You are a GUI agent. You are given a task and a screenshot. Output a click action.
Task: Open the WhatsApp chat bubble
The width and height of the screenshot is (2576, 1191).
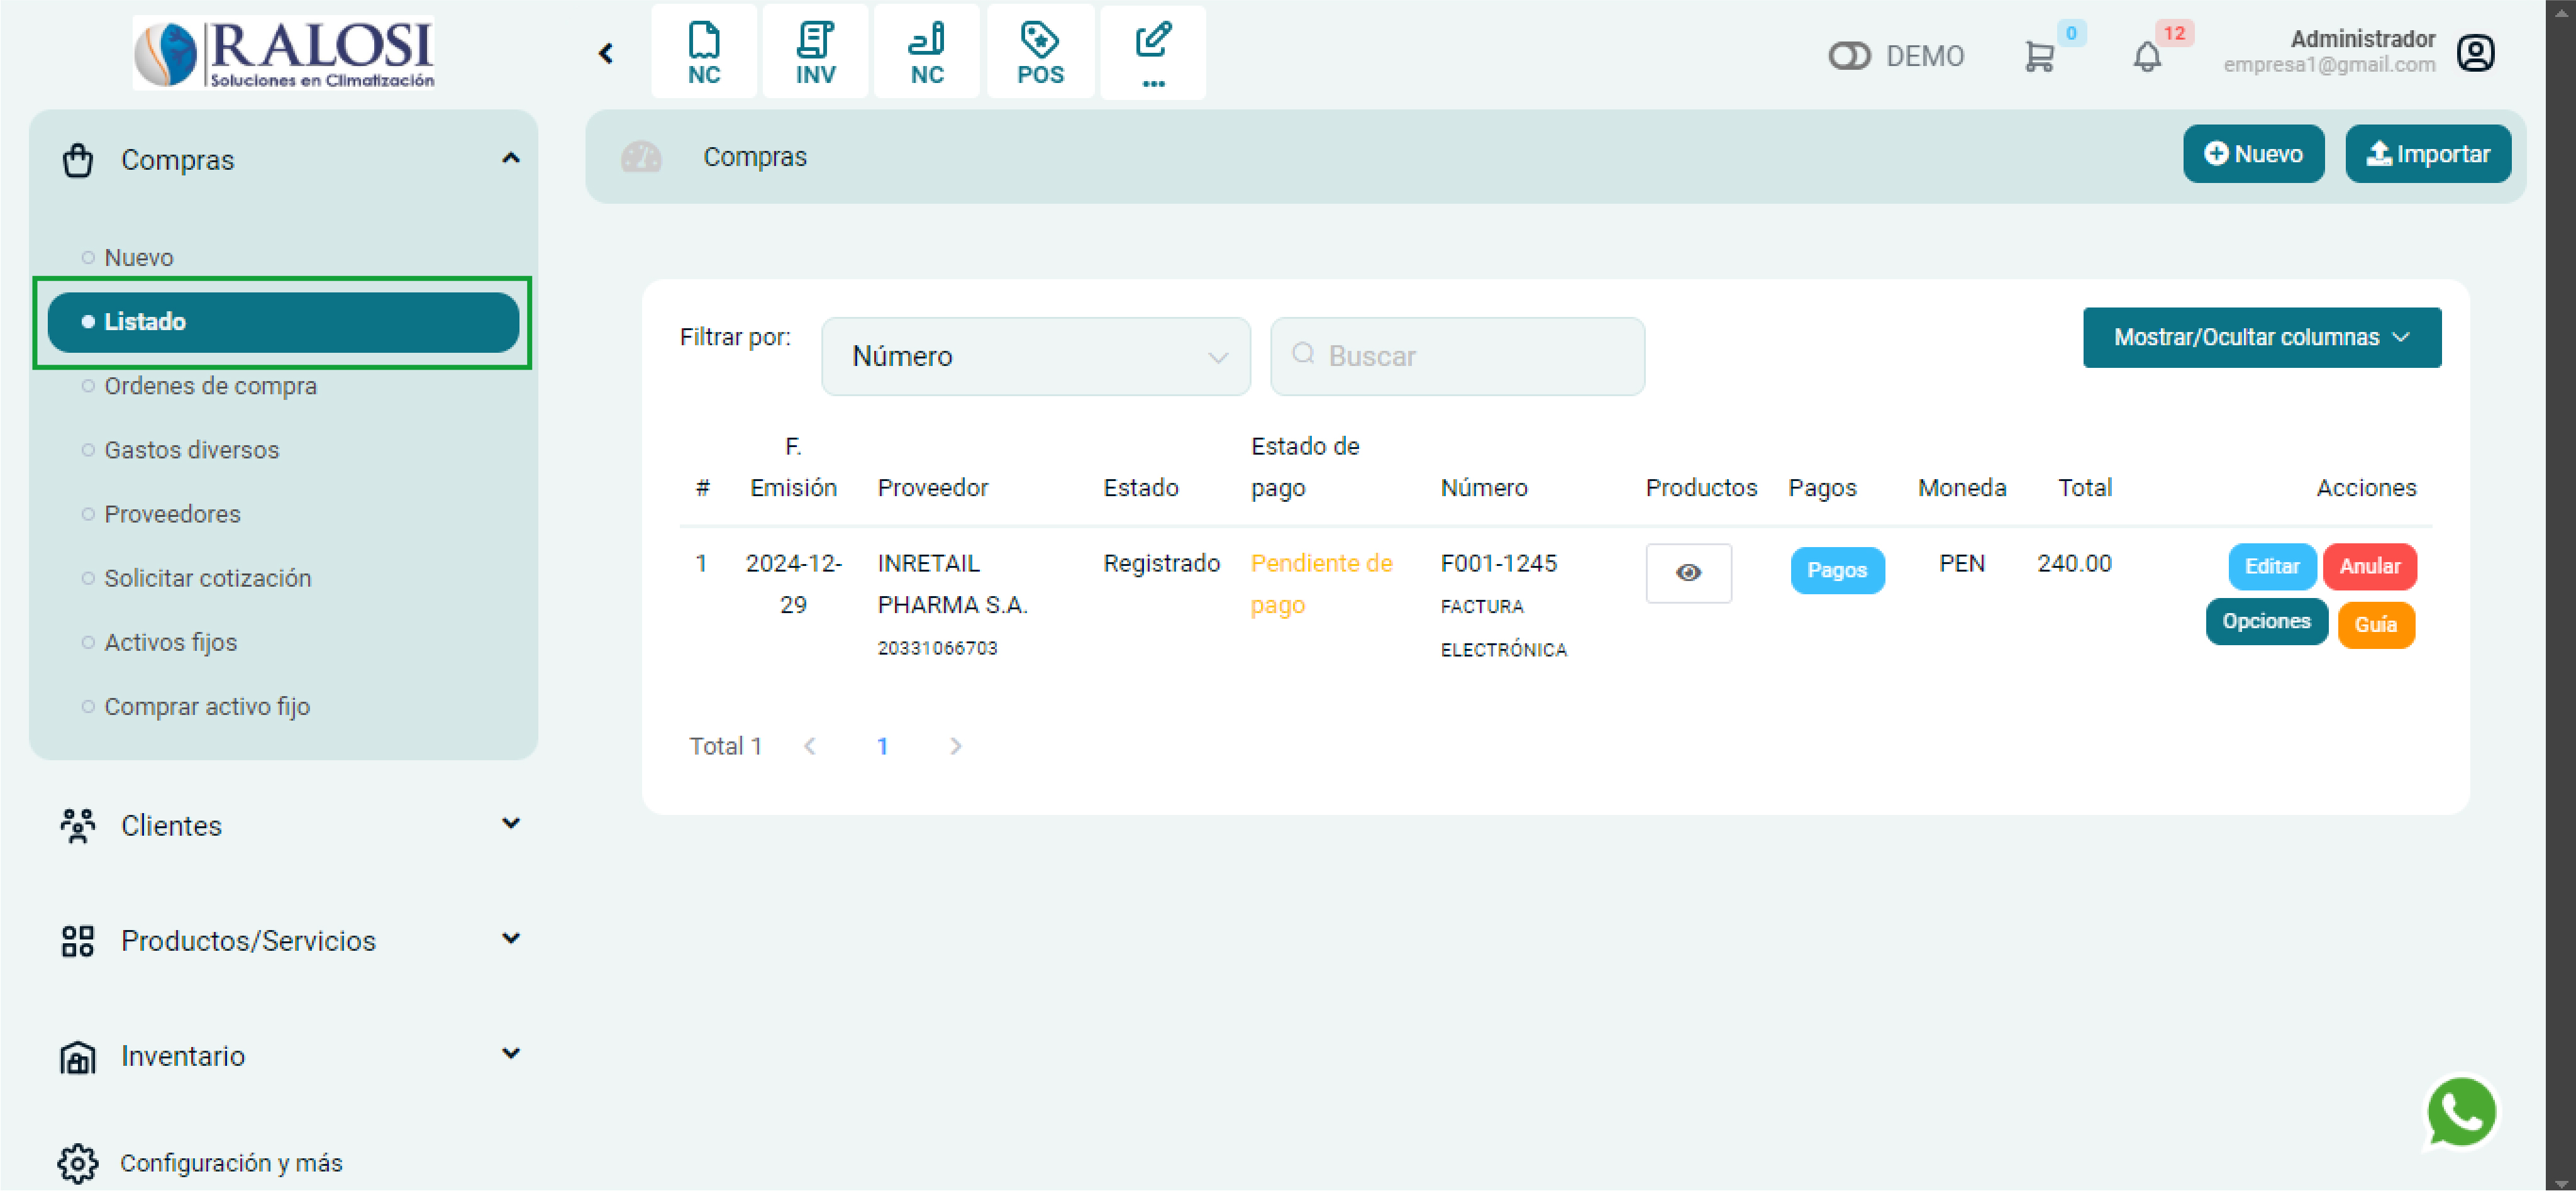tap(2461, 1112)
